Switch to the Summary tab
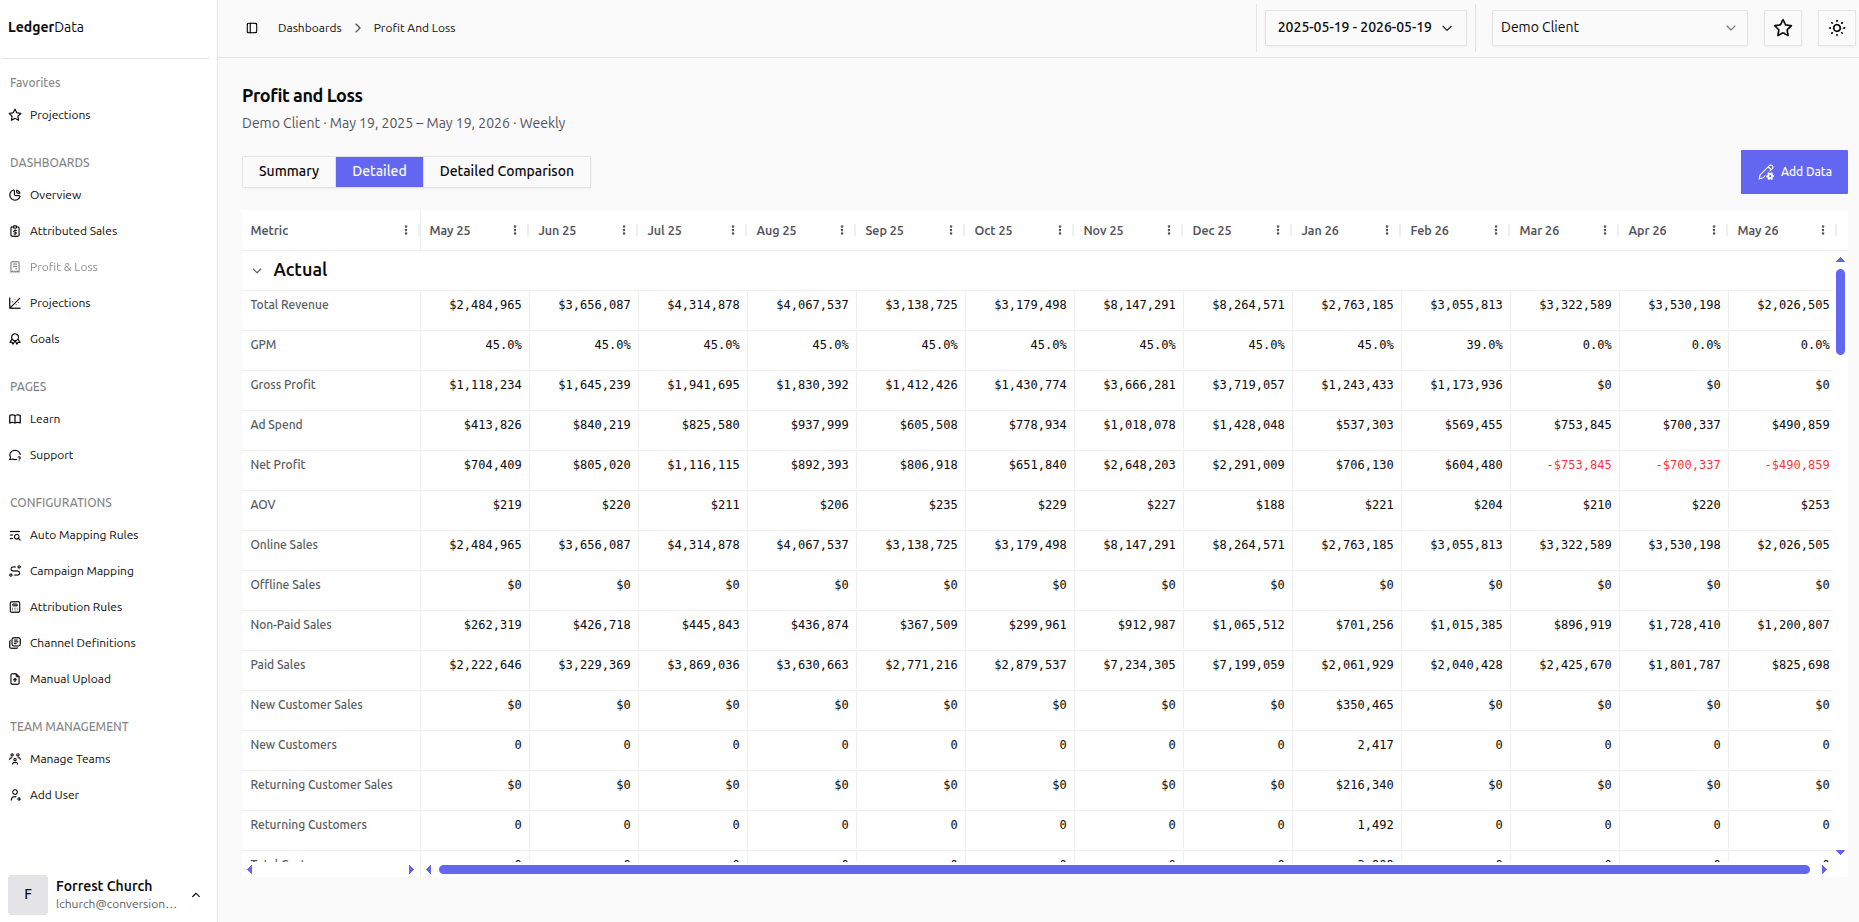Image resolution: width=1859 pixels, height=922 pixels. click(289, 171)
